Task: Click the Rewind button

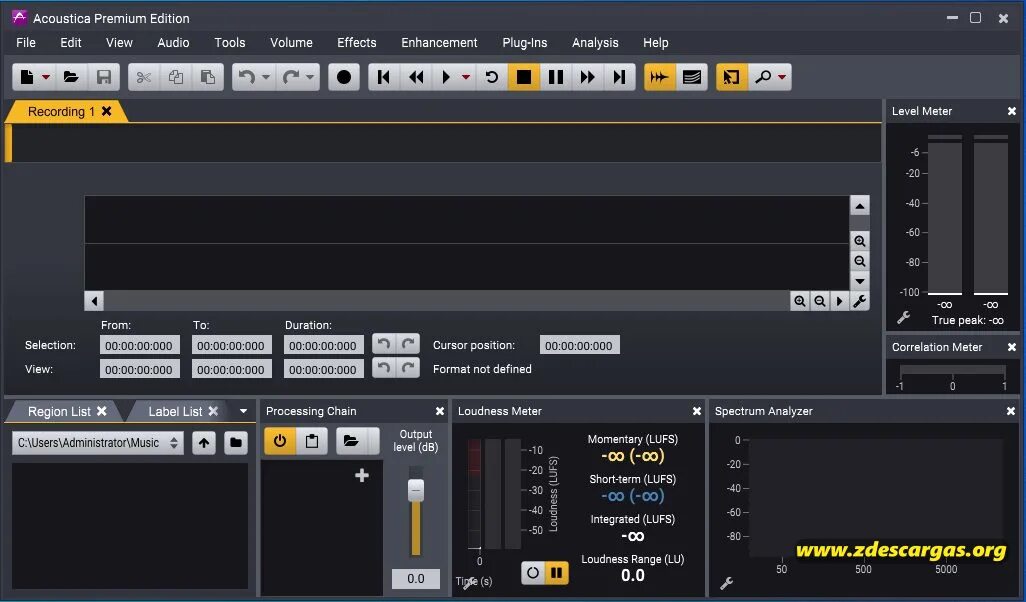Action: point(416,77)
